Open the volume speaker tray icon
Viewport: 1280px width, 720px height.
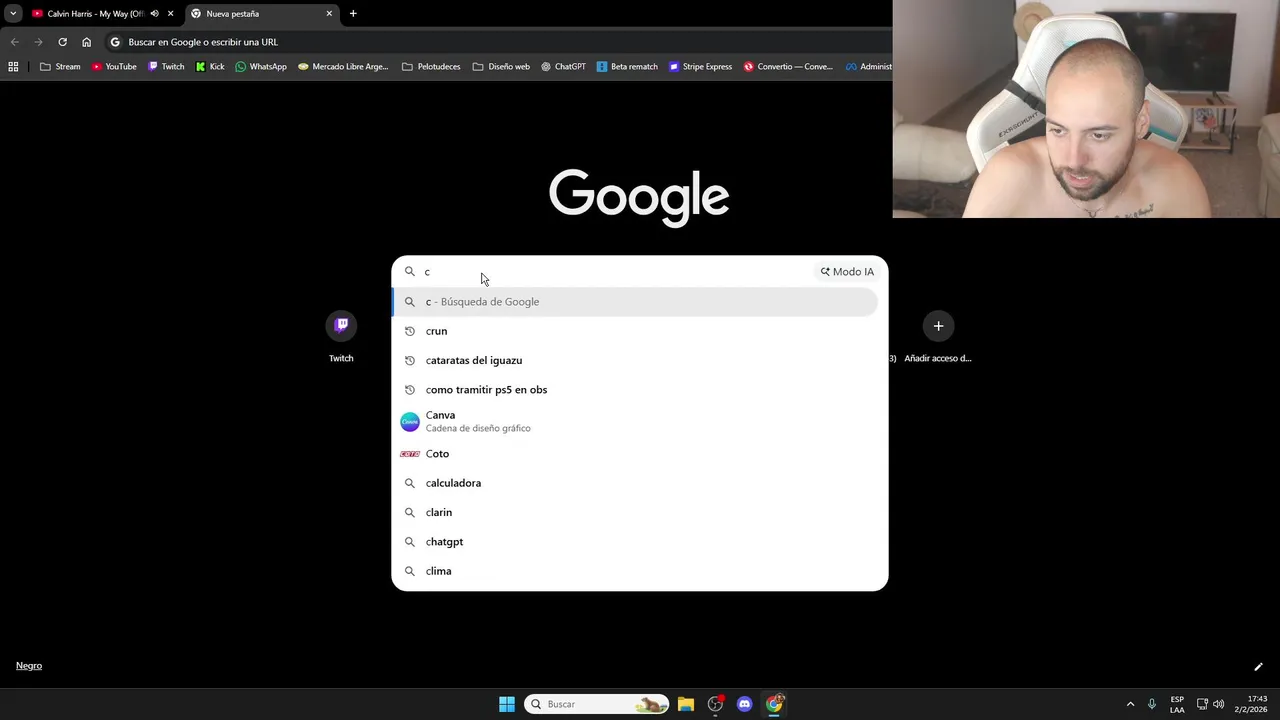click(x=1219, y=704)
